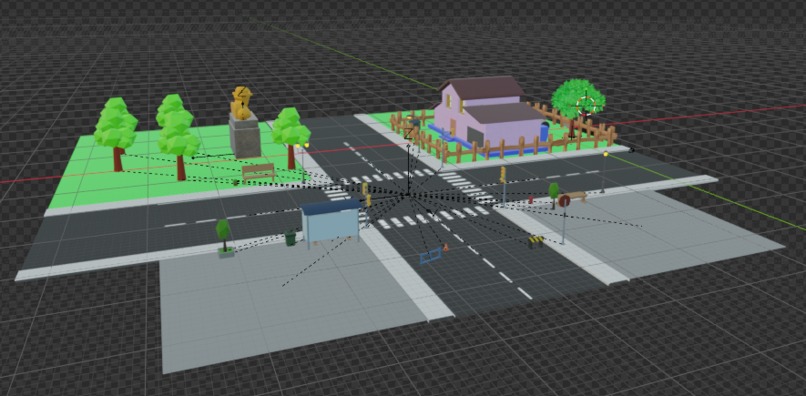
Task: Select the yellow-black striped road barrier
Action: (536, 242)
